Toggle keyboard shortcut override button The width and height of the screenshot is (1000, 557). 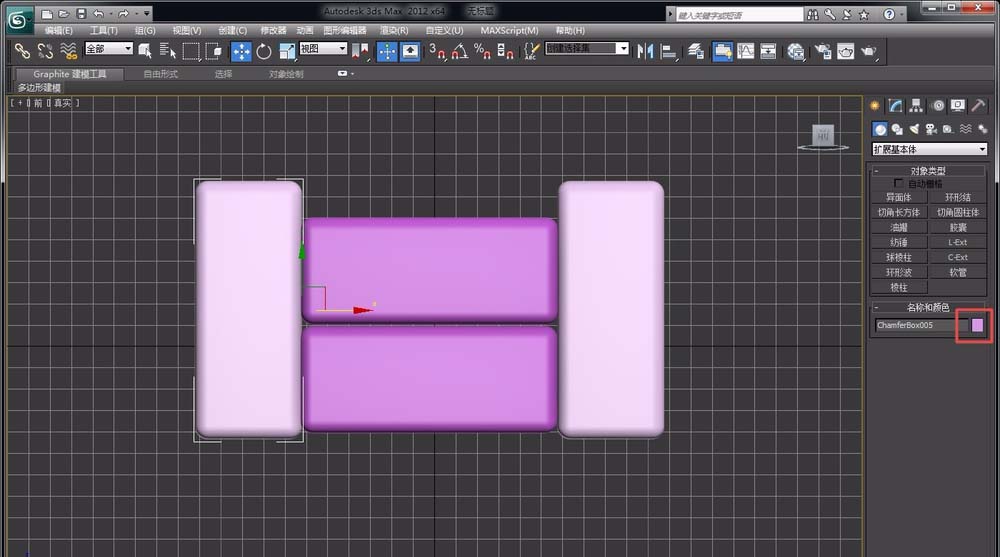(x=410, y=51)
